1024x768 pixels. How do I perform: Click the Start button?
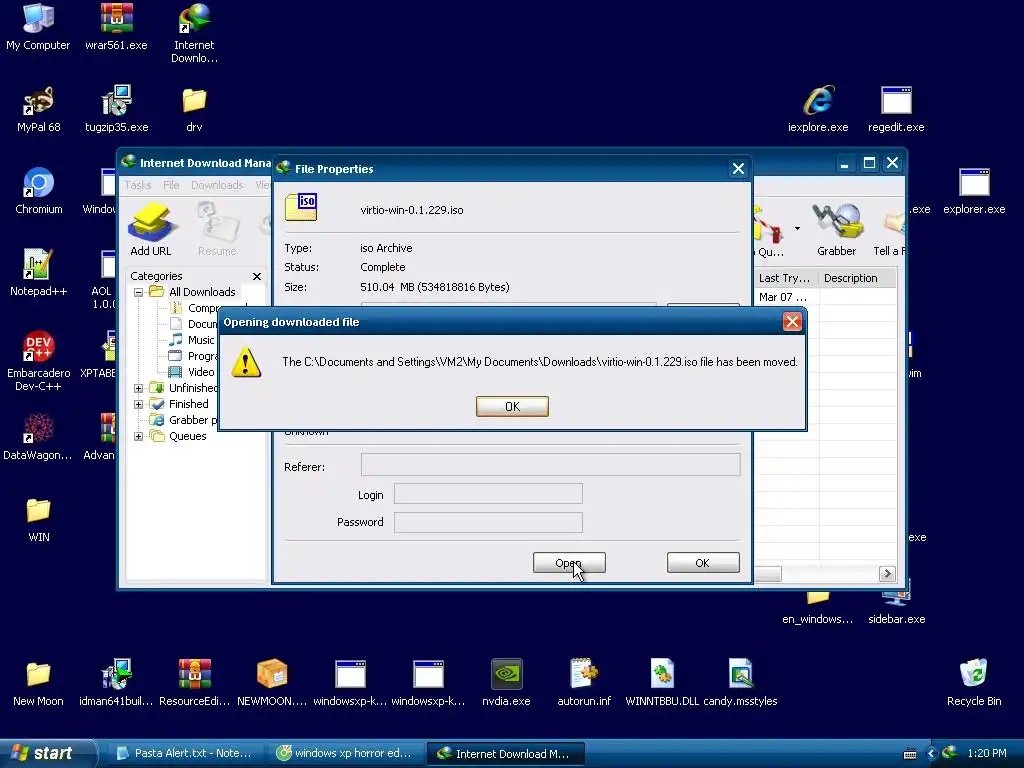pos(47,753)
